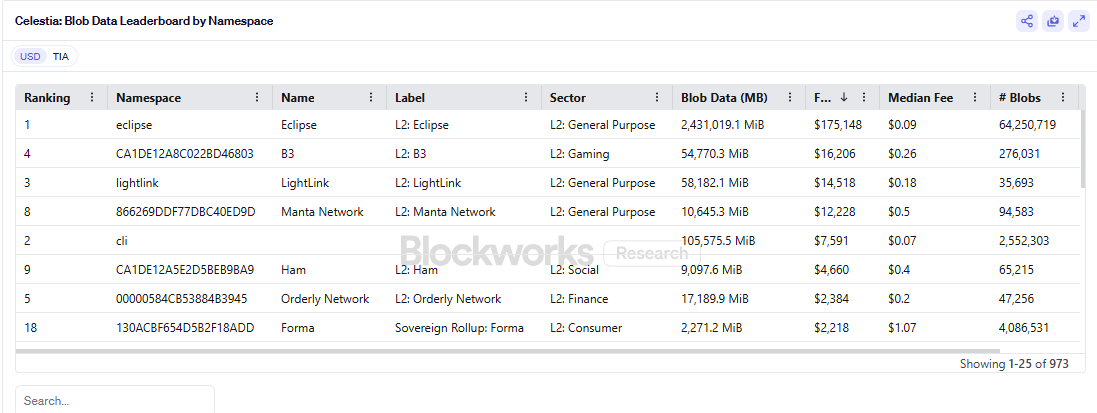Click the B3 name cell
The width and height of the screenshot is (1097, 413).
288,154
